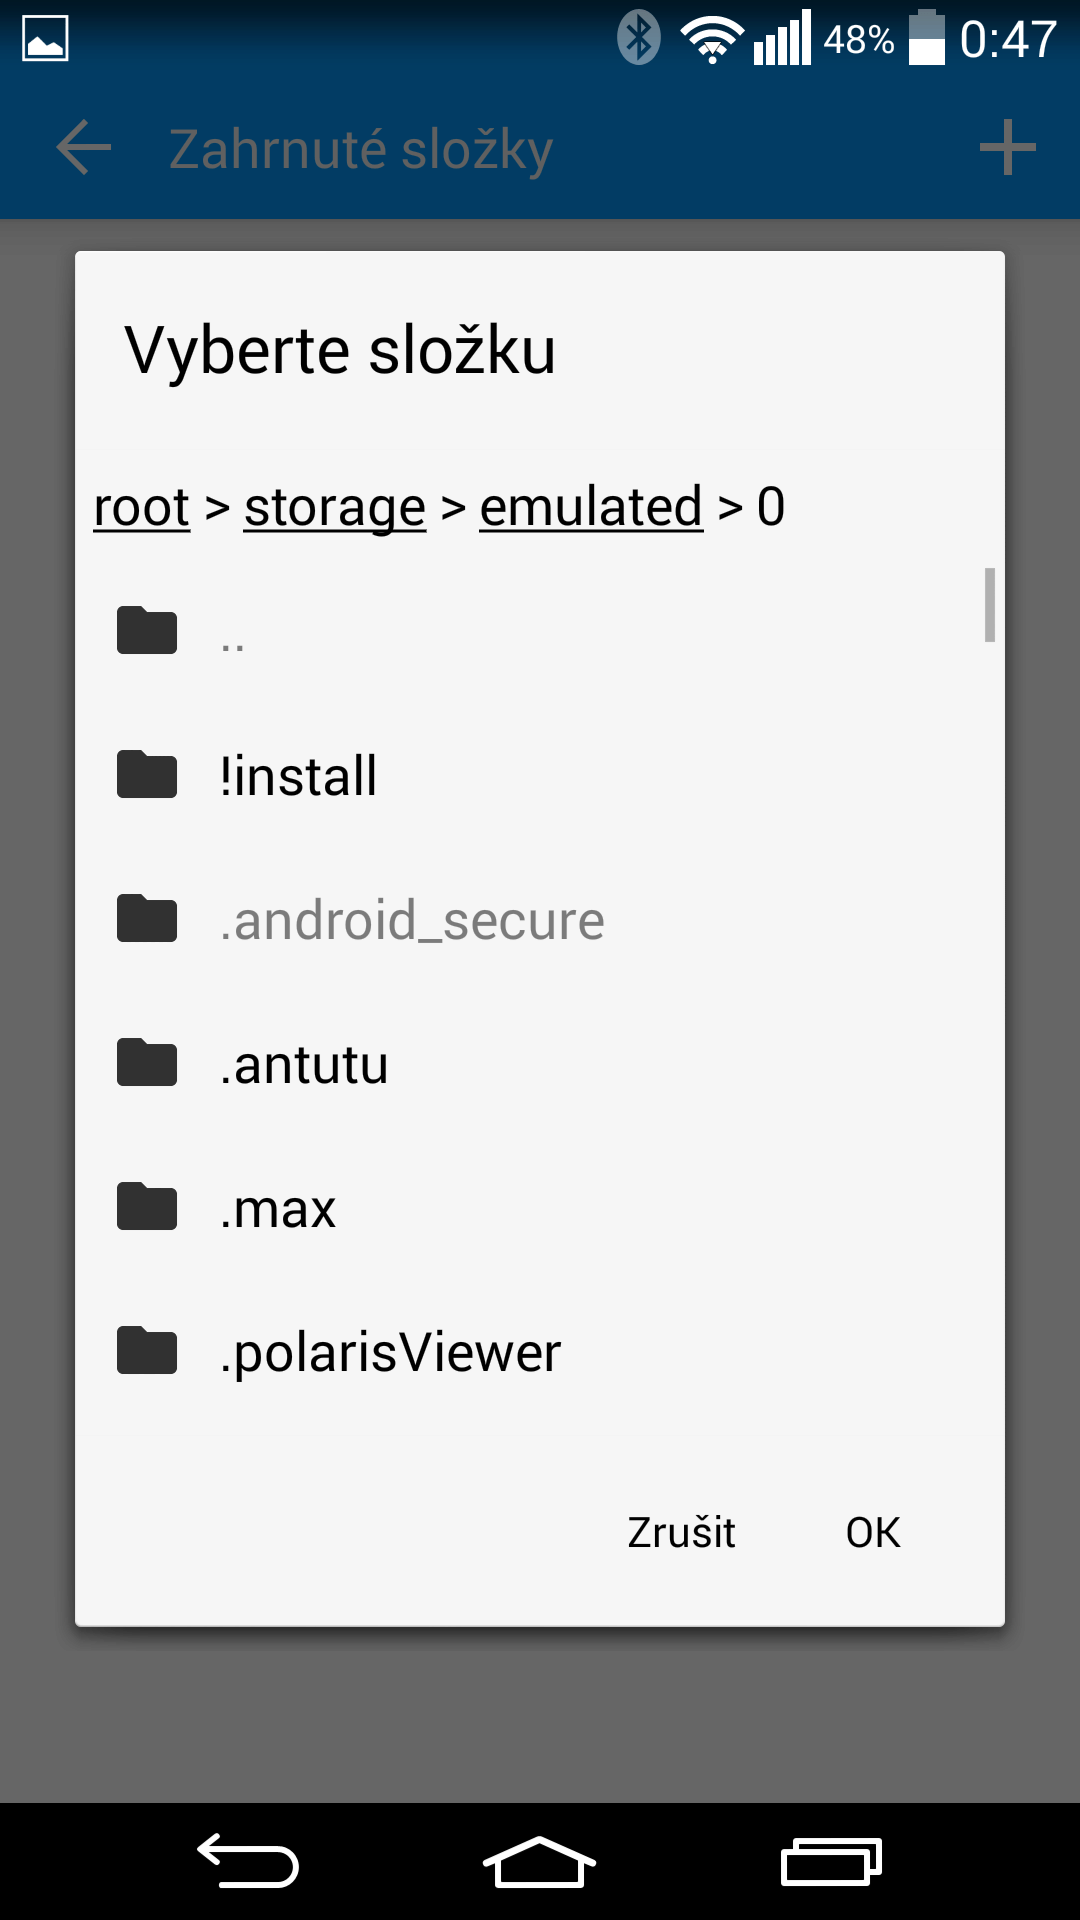Open recent apps from navigation bar
The height and width of the screenshot is (1920, 1080).
click(831, 1862)
